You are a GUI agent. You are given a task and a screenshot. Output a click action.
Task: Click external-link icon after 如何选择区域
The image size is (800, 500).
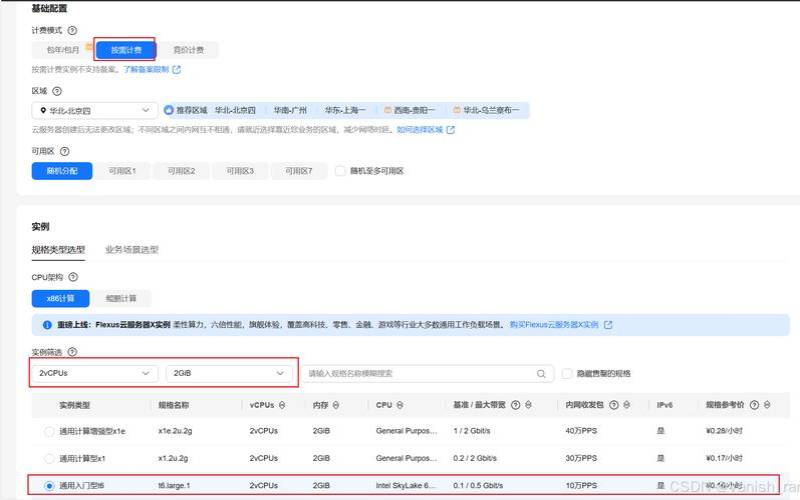(x=450, y=130)
